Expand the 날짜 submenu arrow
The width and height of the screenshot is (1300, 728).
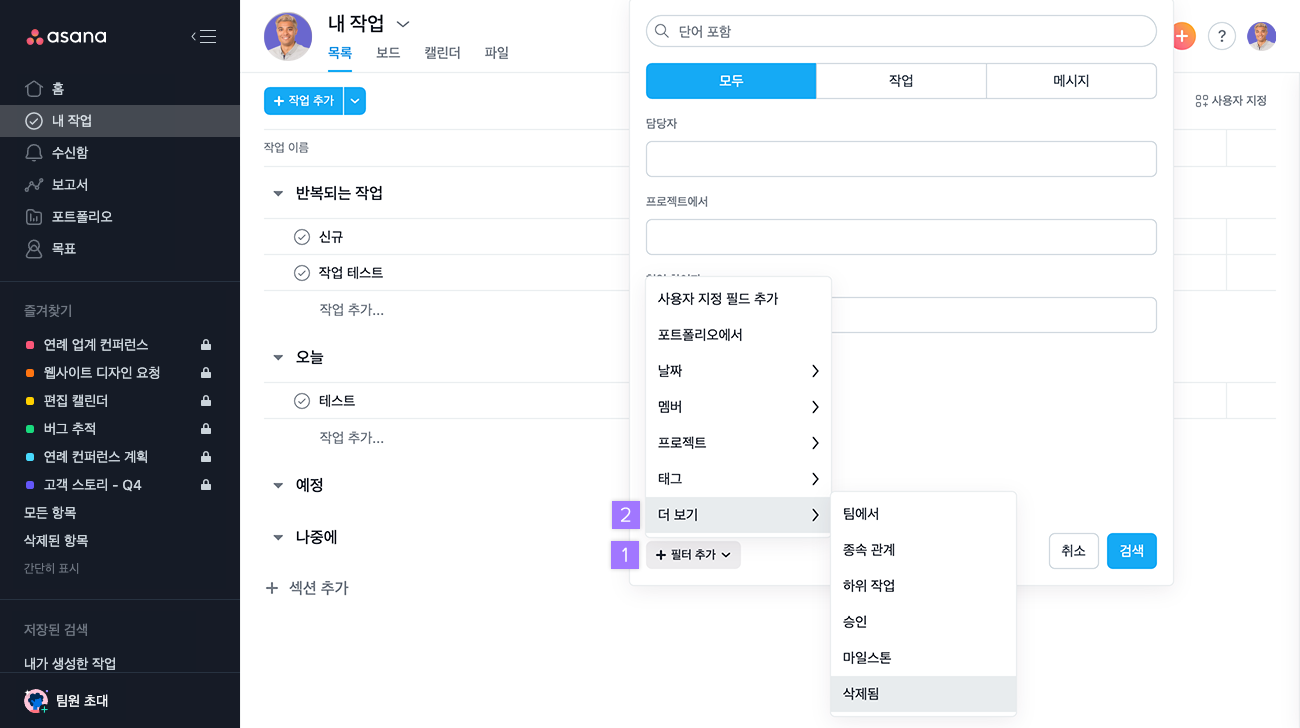[815, 371]
